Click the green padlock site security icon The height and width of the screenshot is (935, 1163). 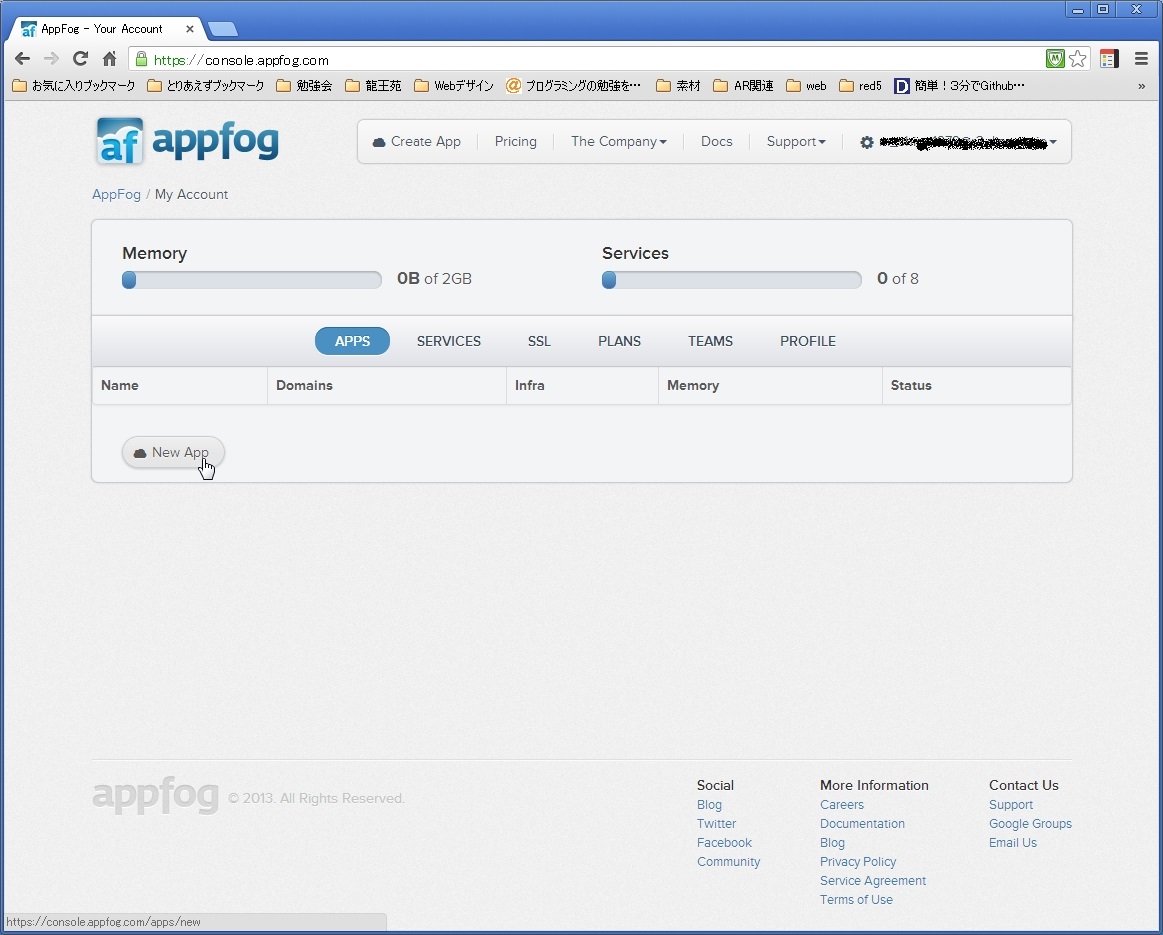[x=141, y=59]
